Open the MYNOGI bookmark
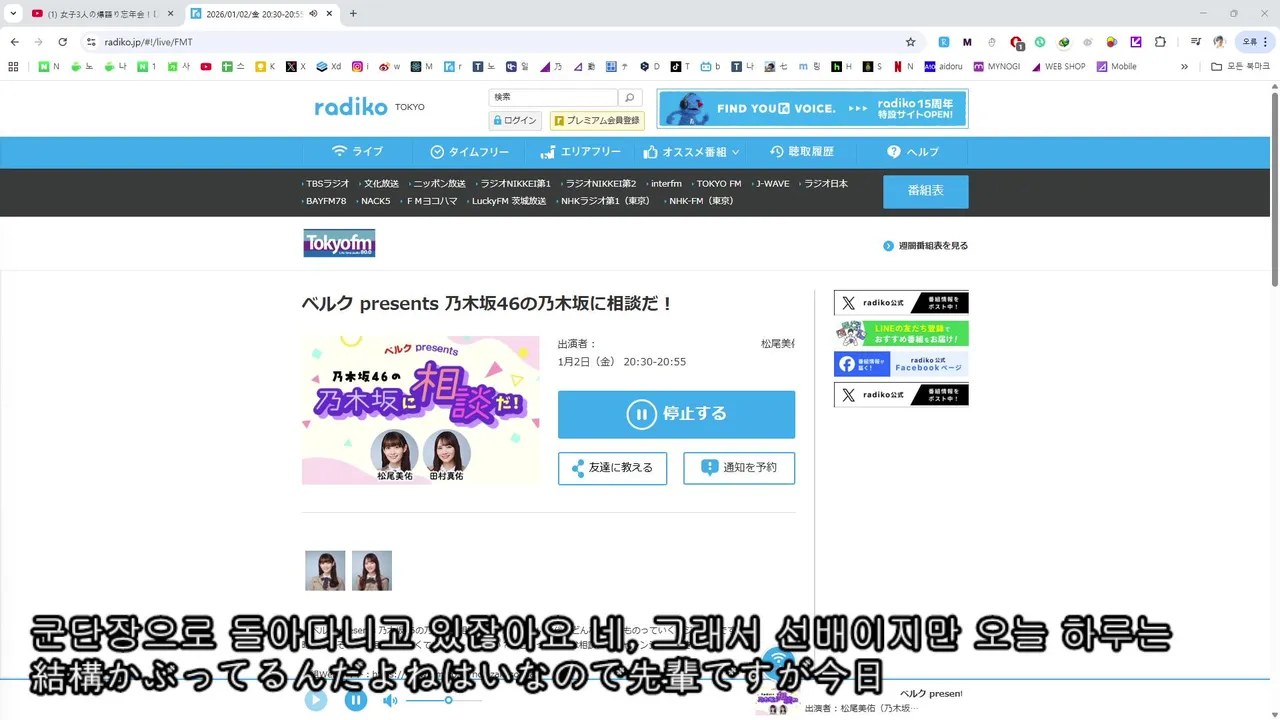1280x720 pixels. click(x=996, y=67)
